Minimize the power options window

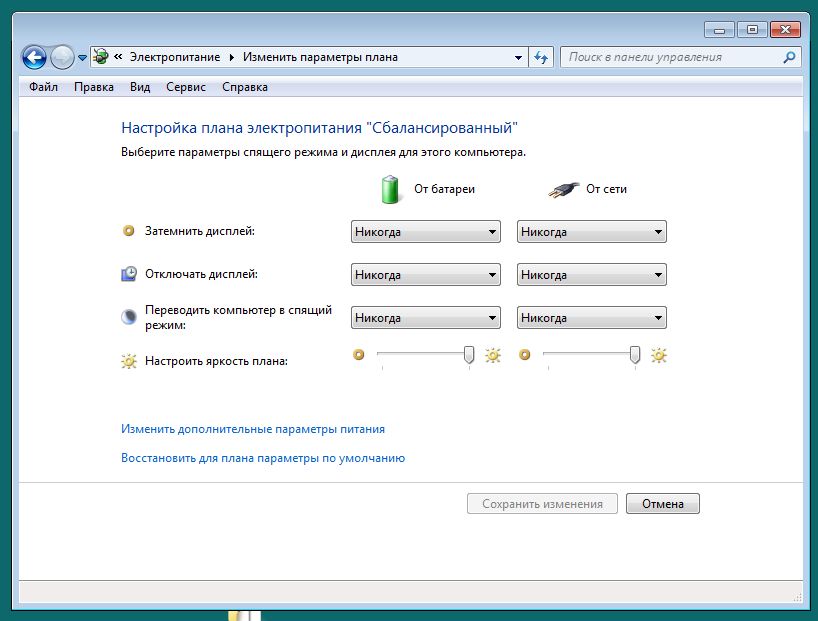719,30
